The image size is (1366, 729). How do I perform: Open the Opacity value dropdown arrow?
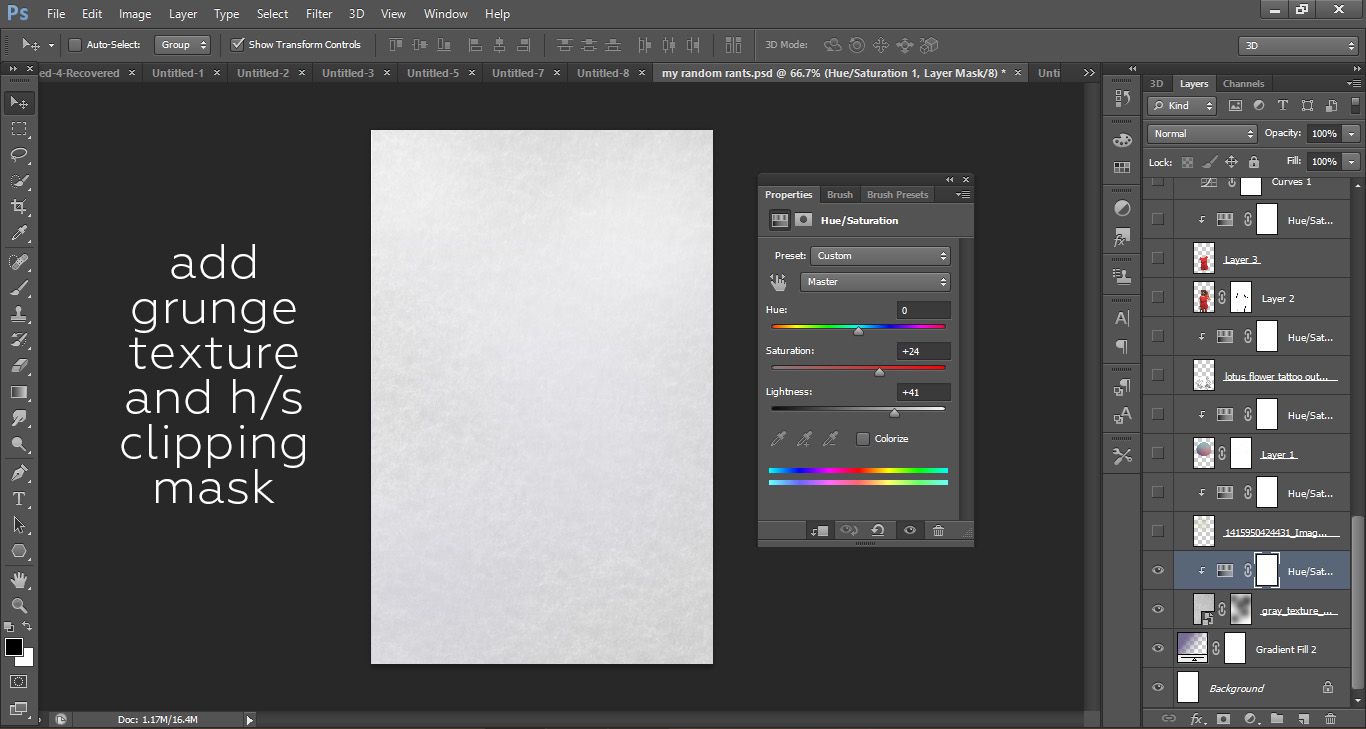pos(1352,133)
